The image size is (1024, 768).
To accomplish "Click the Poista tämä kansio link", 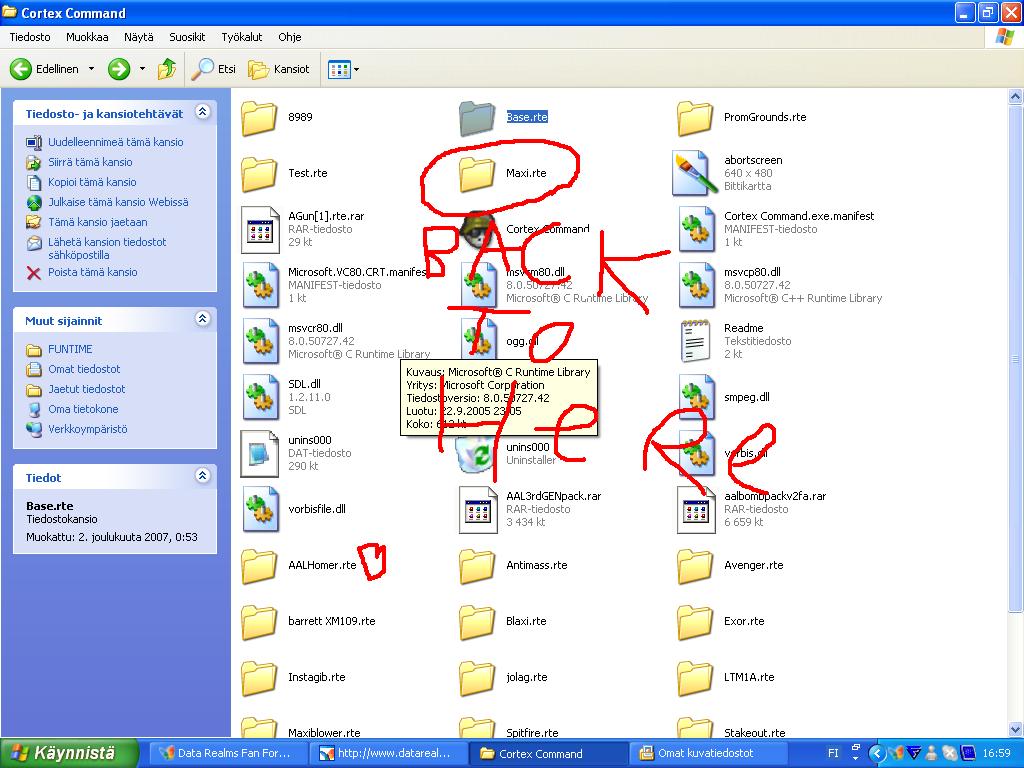I will pyautogui.click(x=92, y=272).
